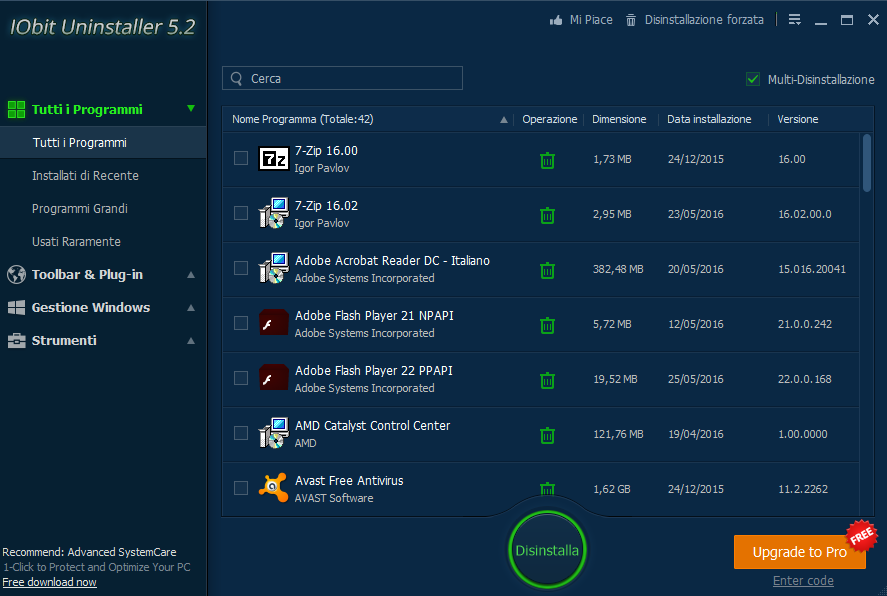
Task: Maximize the IObit Uninstaller window
Action: click(847, 20)
